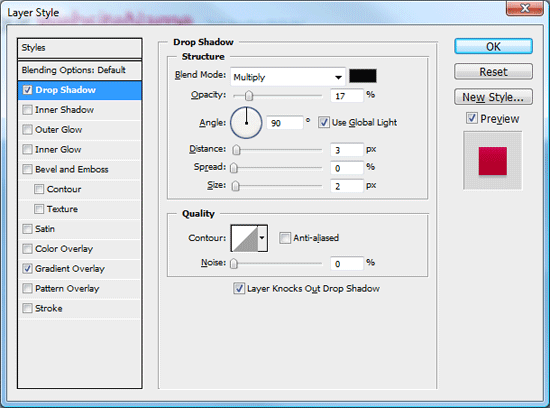Click the Reset button
The width and height of the screenshot is (550, 408).
pos(493,72)
